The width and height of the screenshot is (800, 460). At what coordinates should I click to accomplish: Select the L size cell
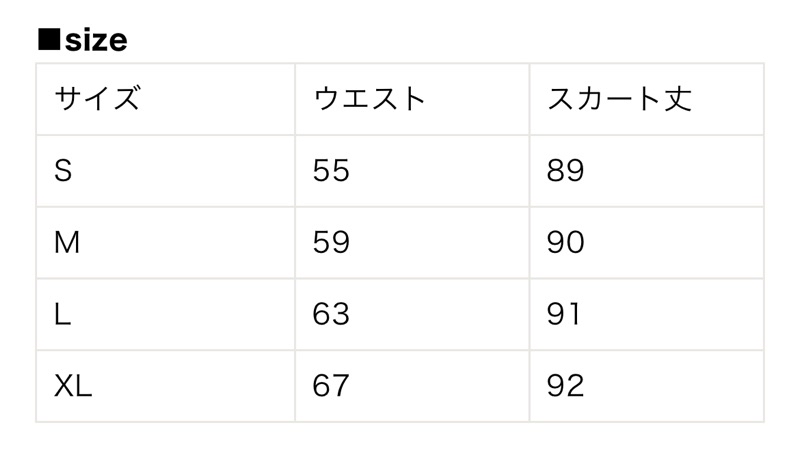click(x=165, y=315)
